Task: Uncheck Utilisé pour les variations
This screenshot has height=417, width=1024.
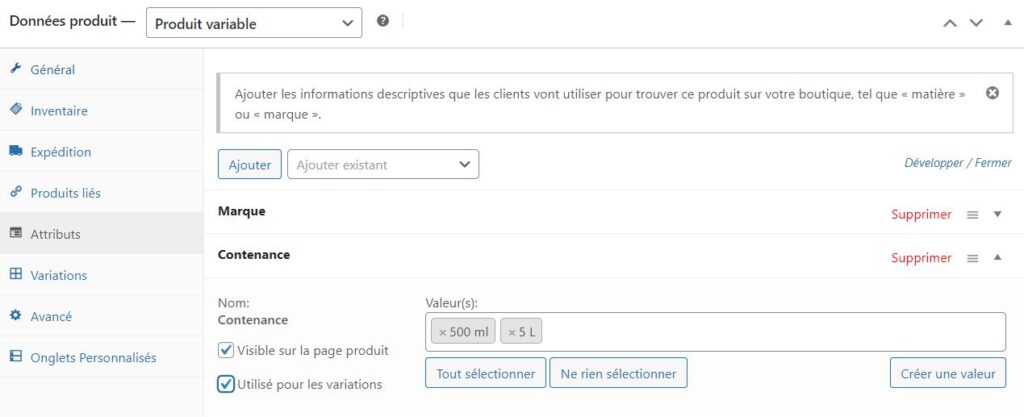Action: (226, 383)
